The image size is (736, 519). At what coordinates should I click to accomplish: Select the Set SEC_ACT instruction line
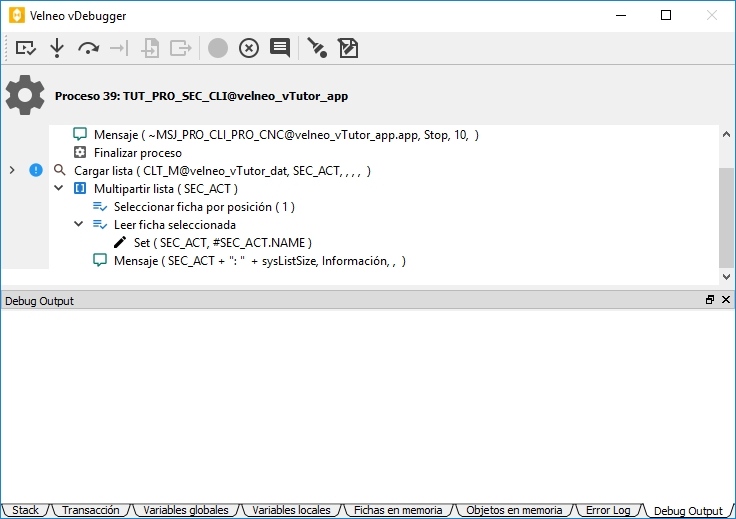[222, 243]
